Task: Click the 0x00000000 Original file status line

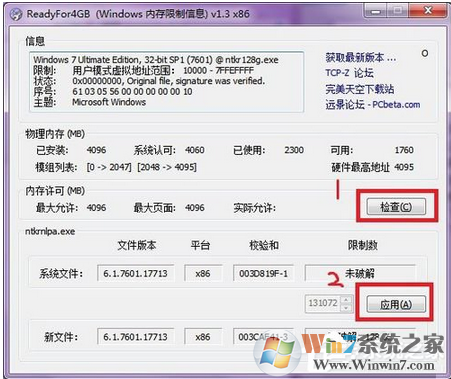Action: (168, 81)
